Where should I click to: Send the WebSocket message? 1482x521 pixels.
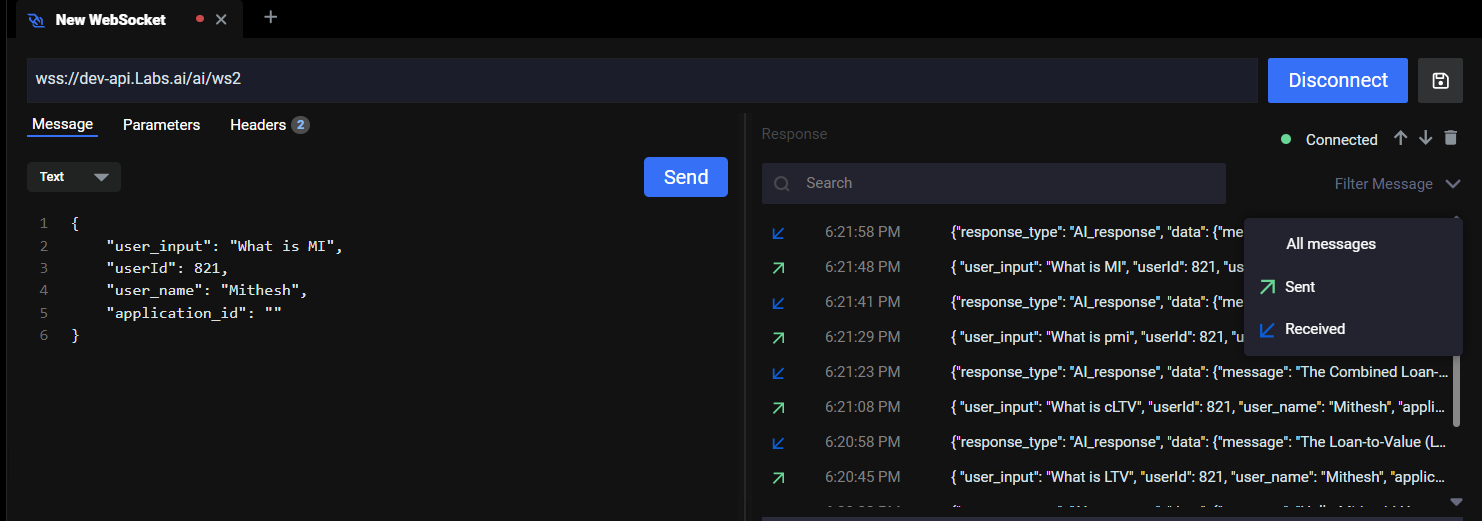pyautogui.click(x=686, y=177)
